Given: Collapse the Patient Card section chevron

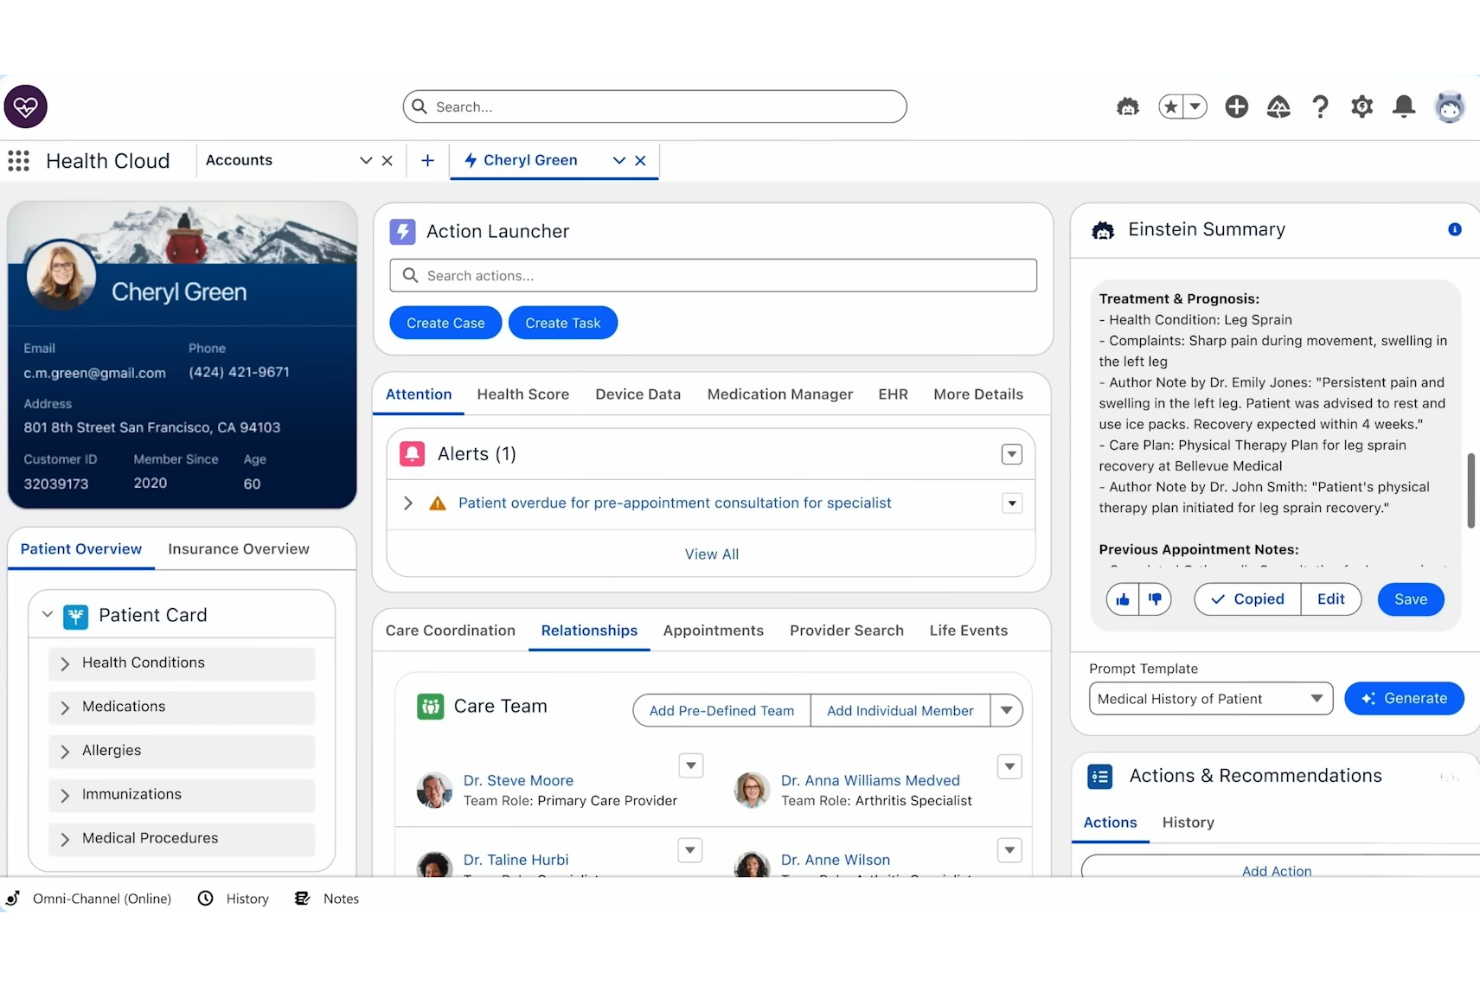Looking at the screenshot, I should [47, 615].
